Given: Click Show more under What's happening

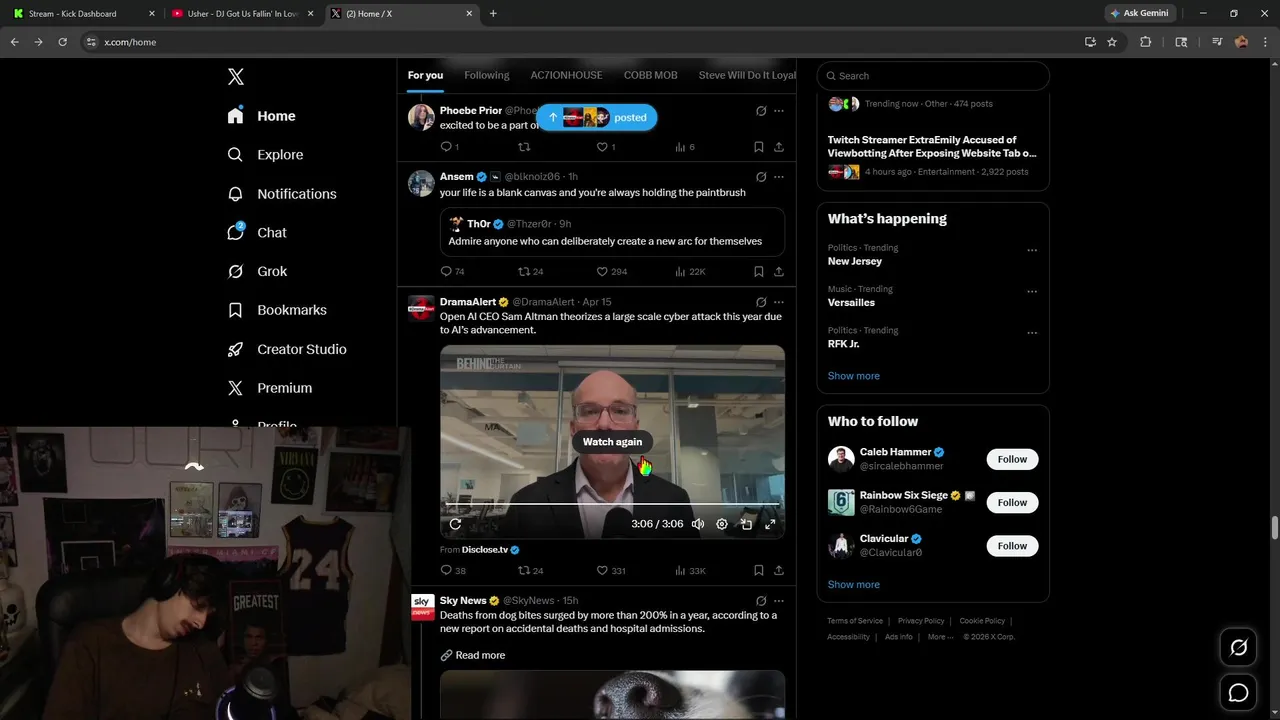Looking at the screenshot, I should coord(854,376).
